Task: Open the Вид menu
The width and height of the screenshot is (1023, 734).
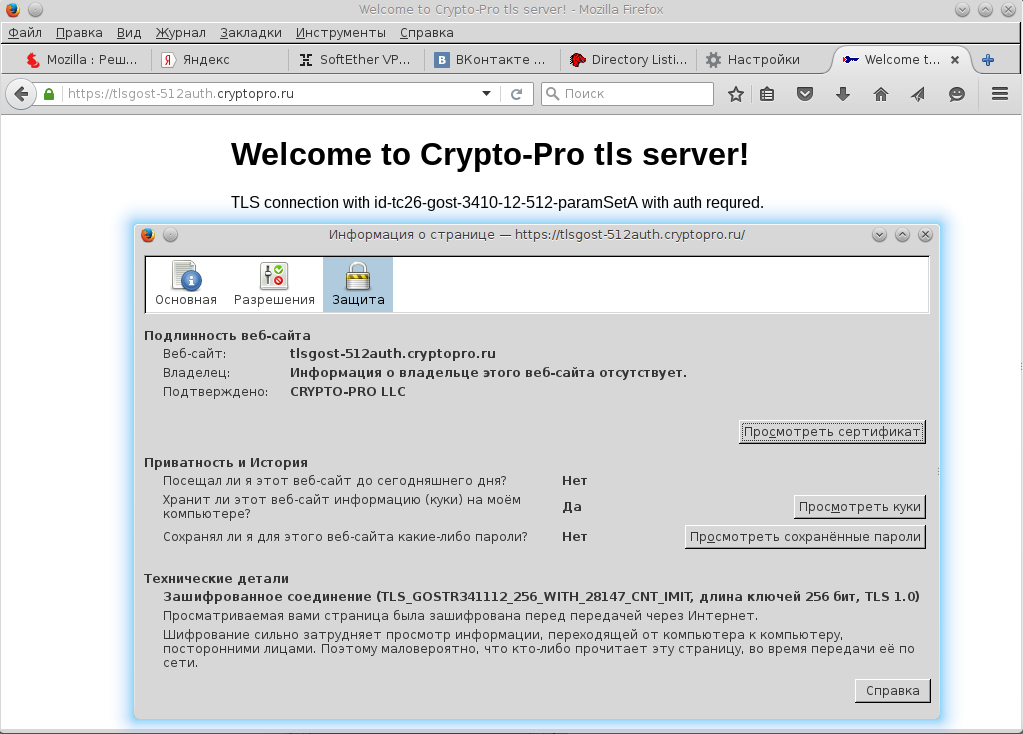Action: tap(129, 33)
